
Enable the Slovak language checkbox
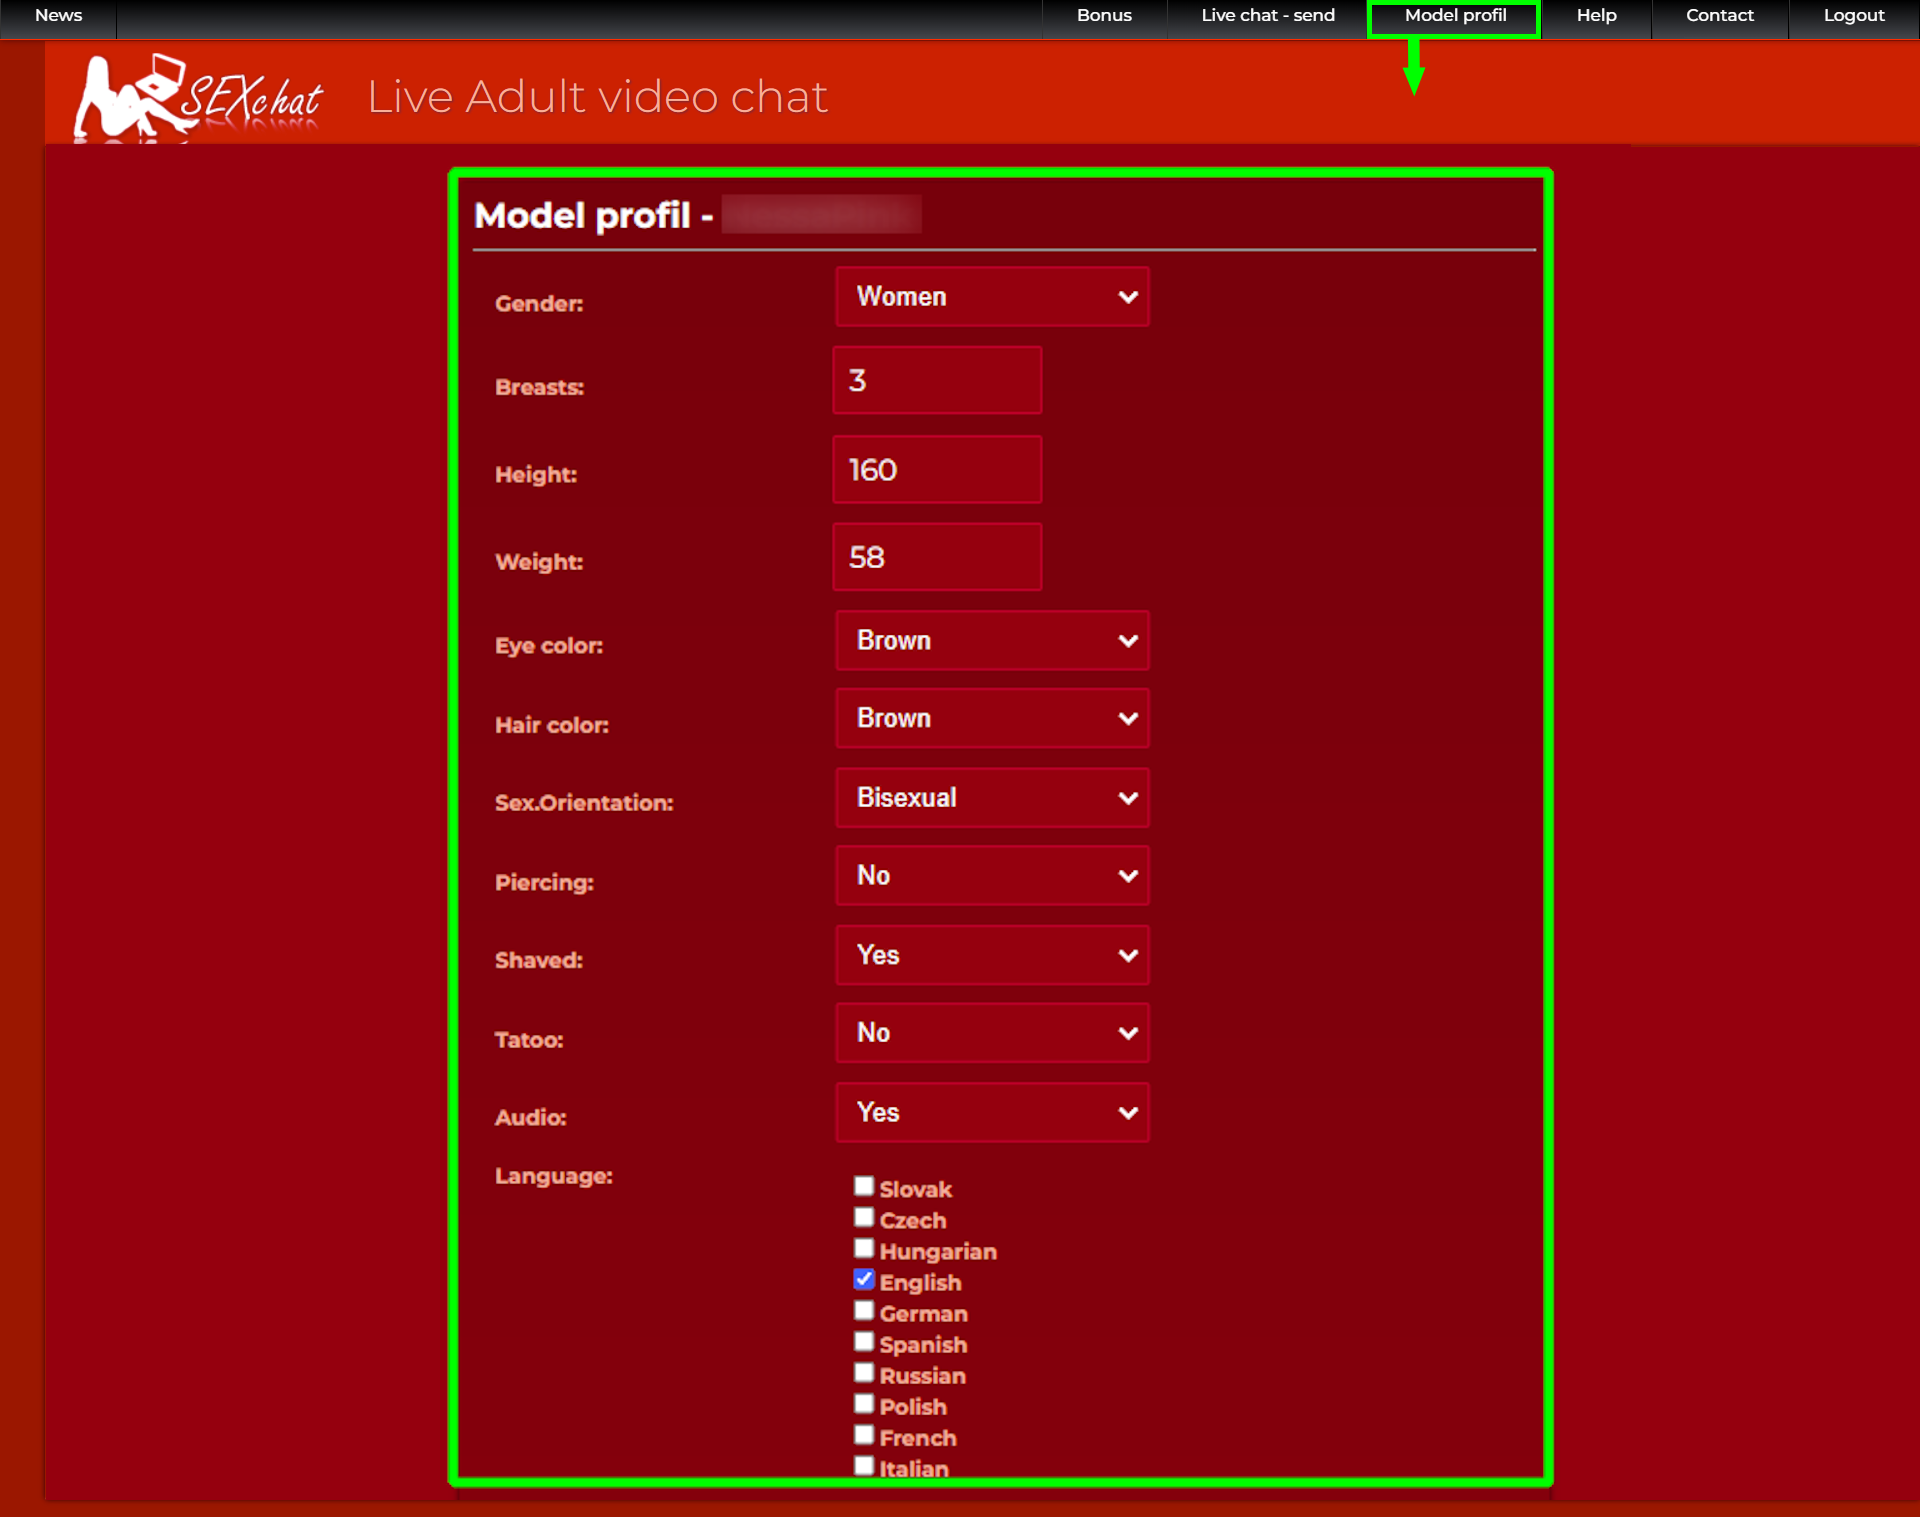coord(864,1187)
